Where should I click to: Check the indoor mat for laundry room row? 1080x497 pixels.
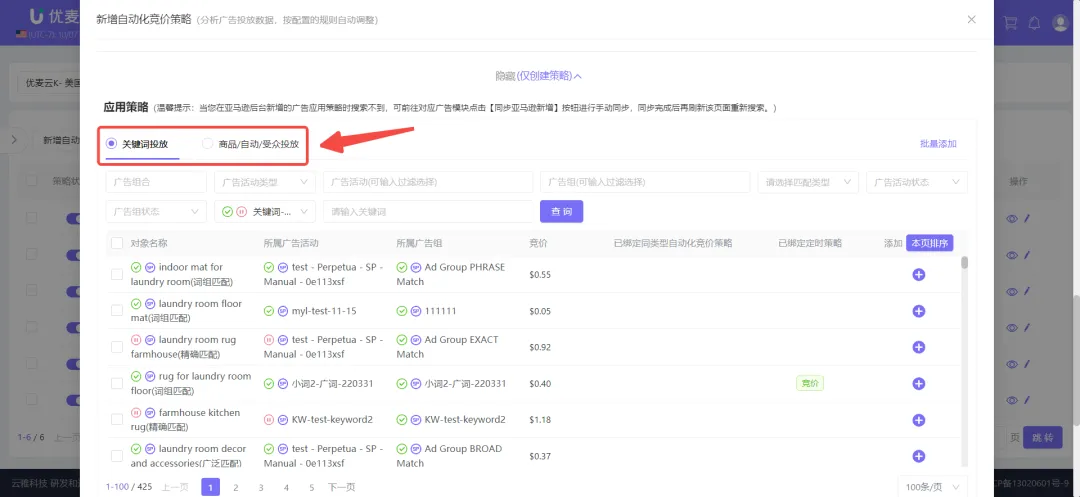point(117,275)
